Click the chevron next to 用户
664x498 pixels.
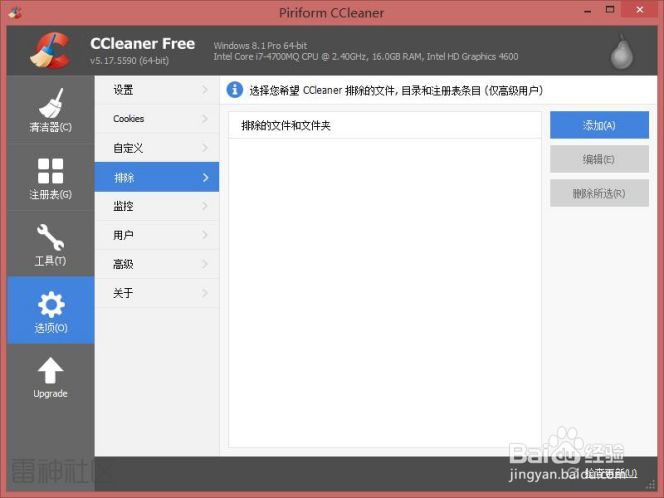click(x=205, y=235)
